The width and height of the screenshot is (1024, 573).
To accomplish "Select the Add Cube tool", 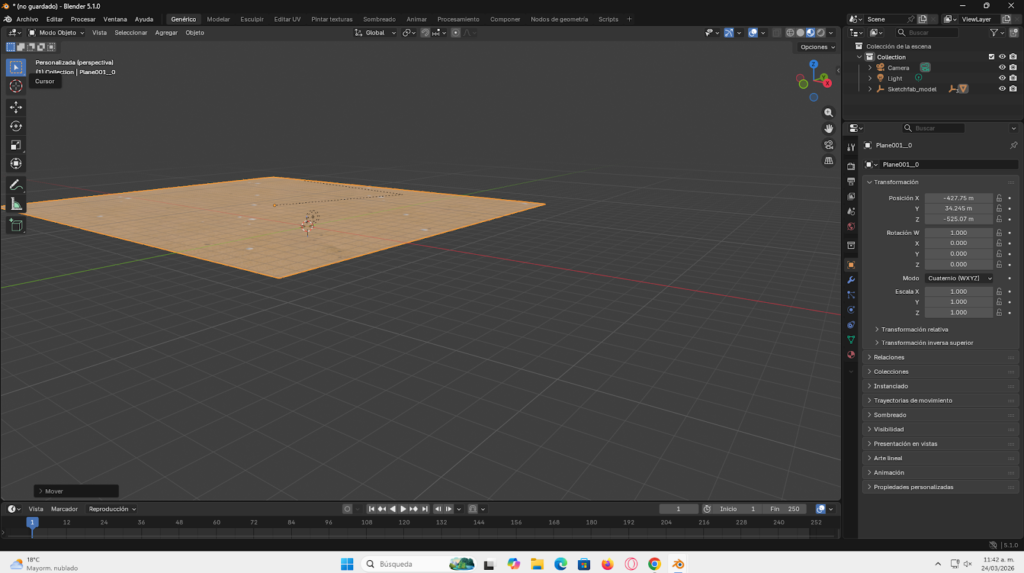I will [16, 226].
